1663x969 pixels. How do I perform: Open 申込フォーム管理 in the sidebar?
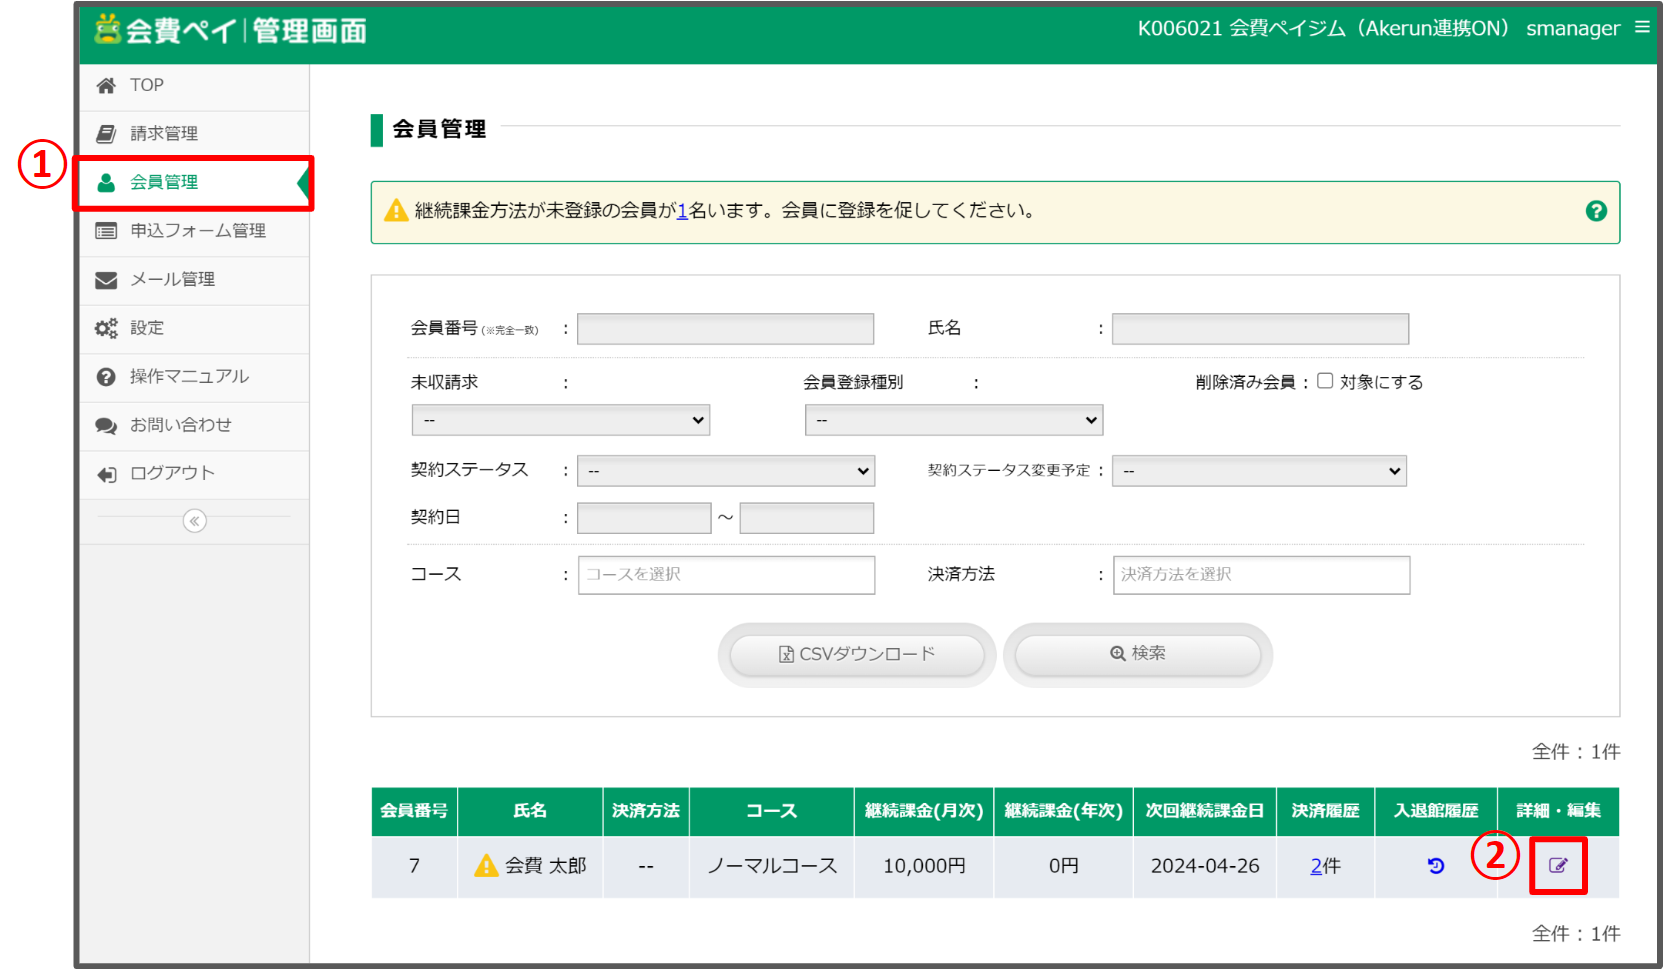(x=197, y=231)
